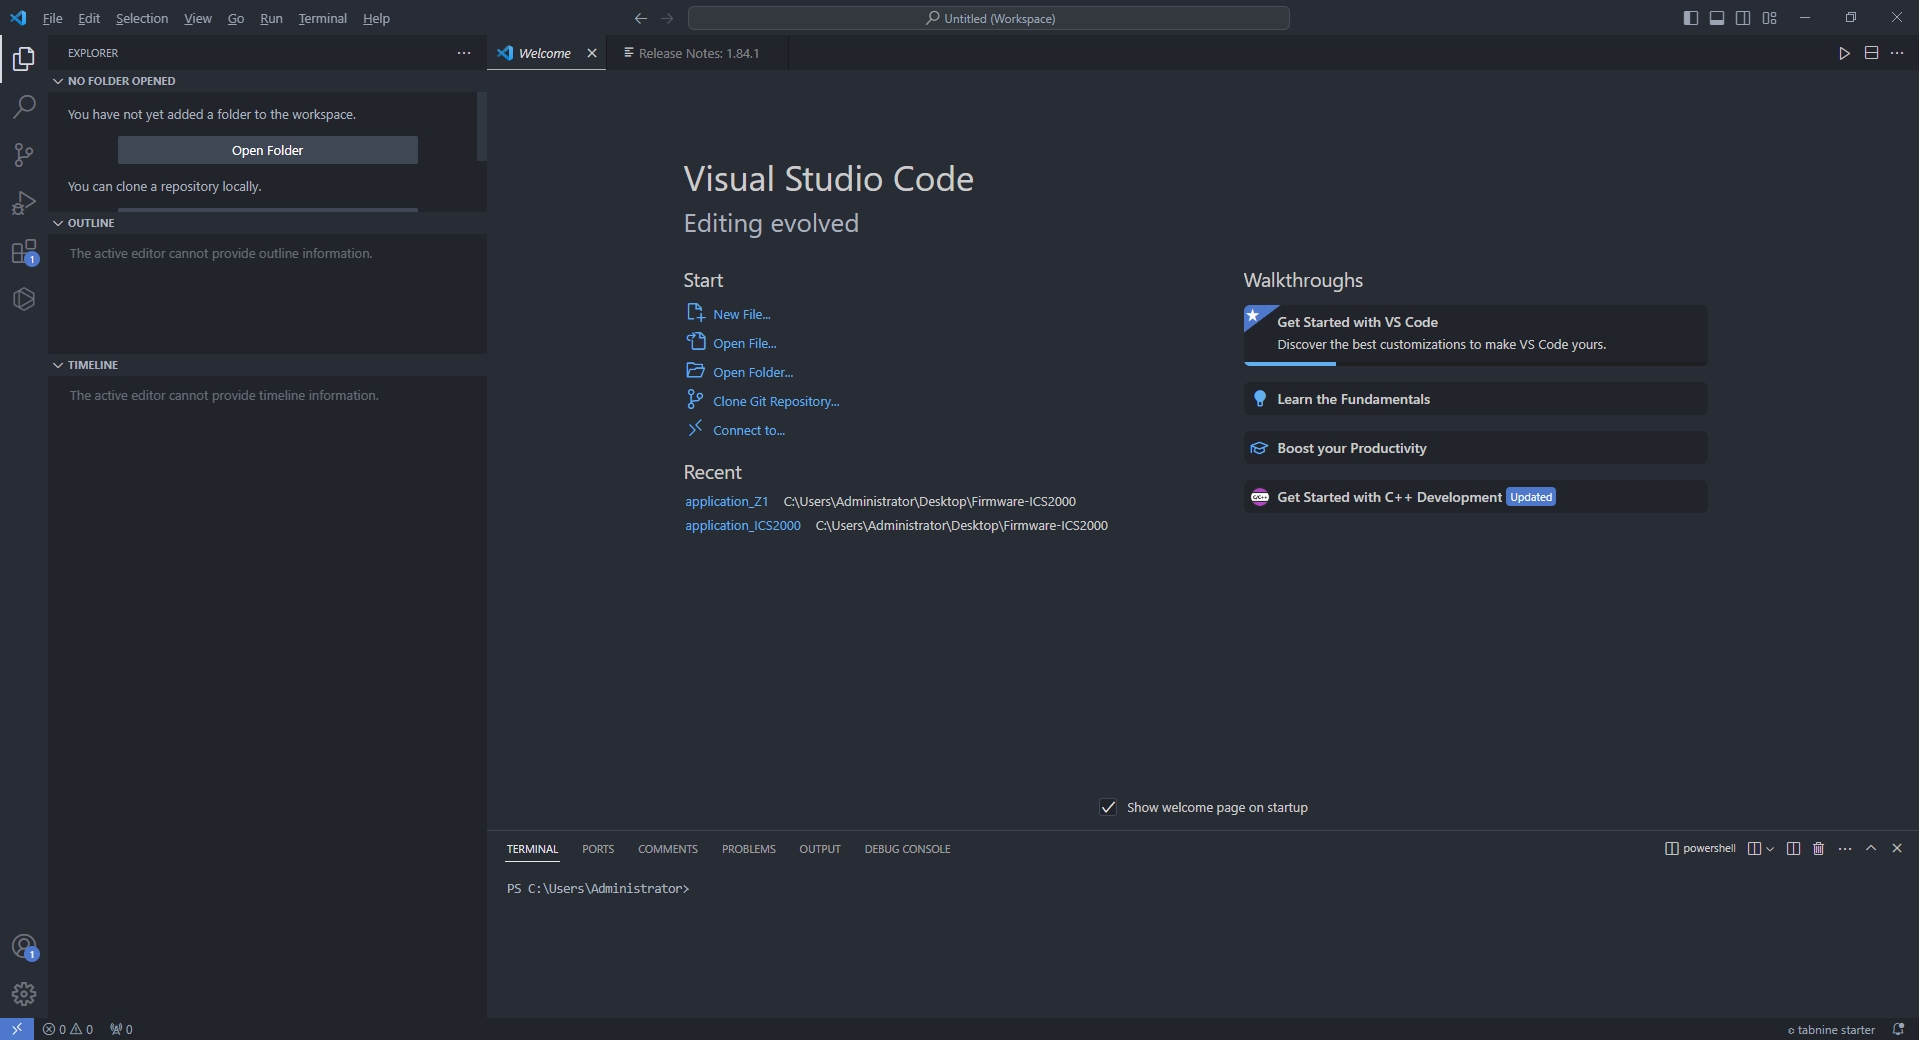
Task: Close the Welcome tab
Action: (x=592, y=53)
